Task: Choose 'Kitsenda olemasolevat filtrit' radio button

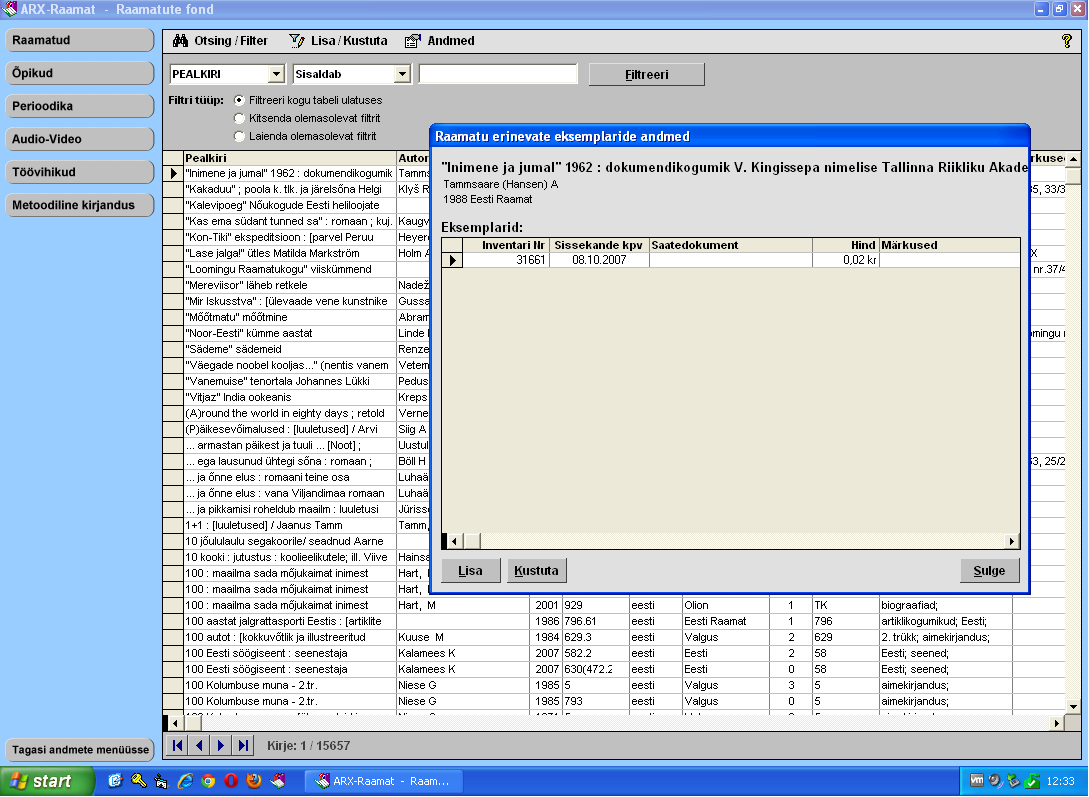Action: coord(239,118)
